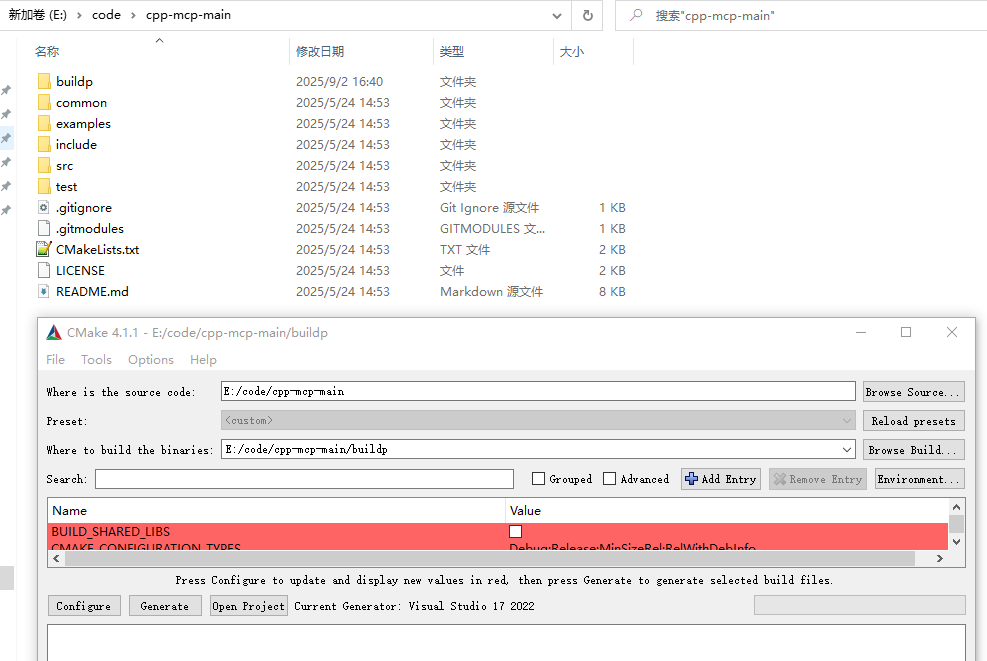987x661 pixels.
Task: Select the CMakeLists.txt file name
Action: (98, 250)
